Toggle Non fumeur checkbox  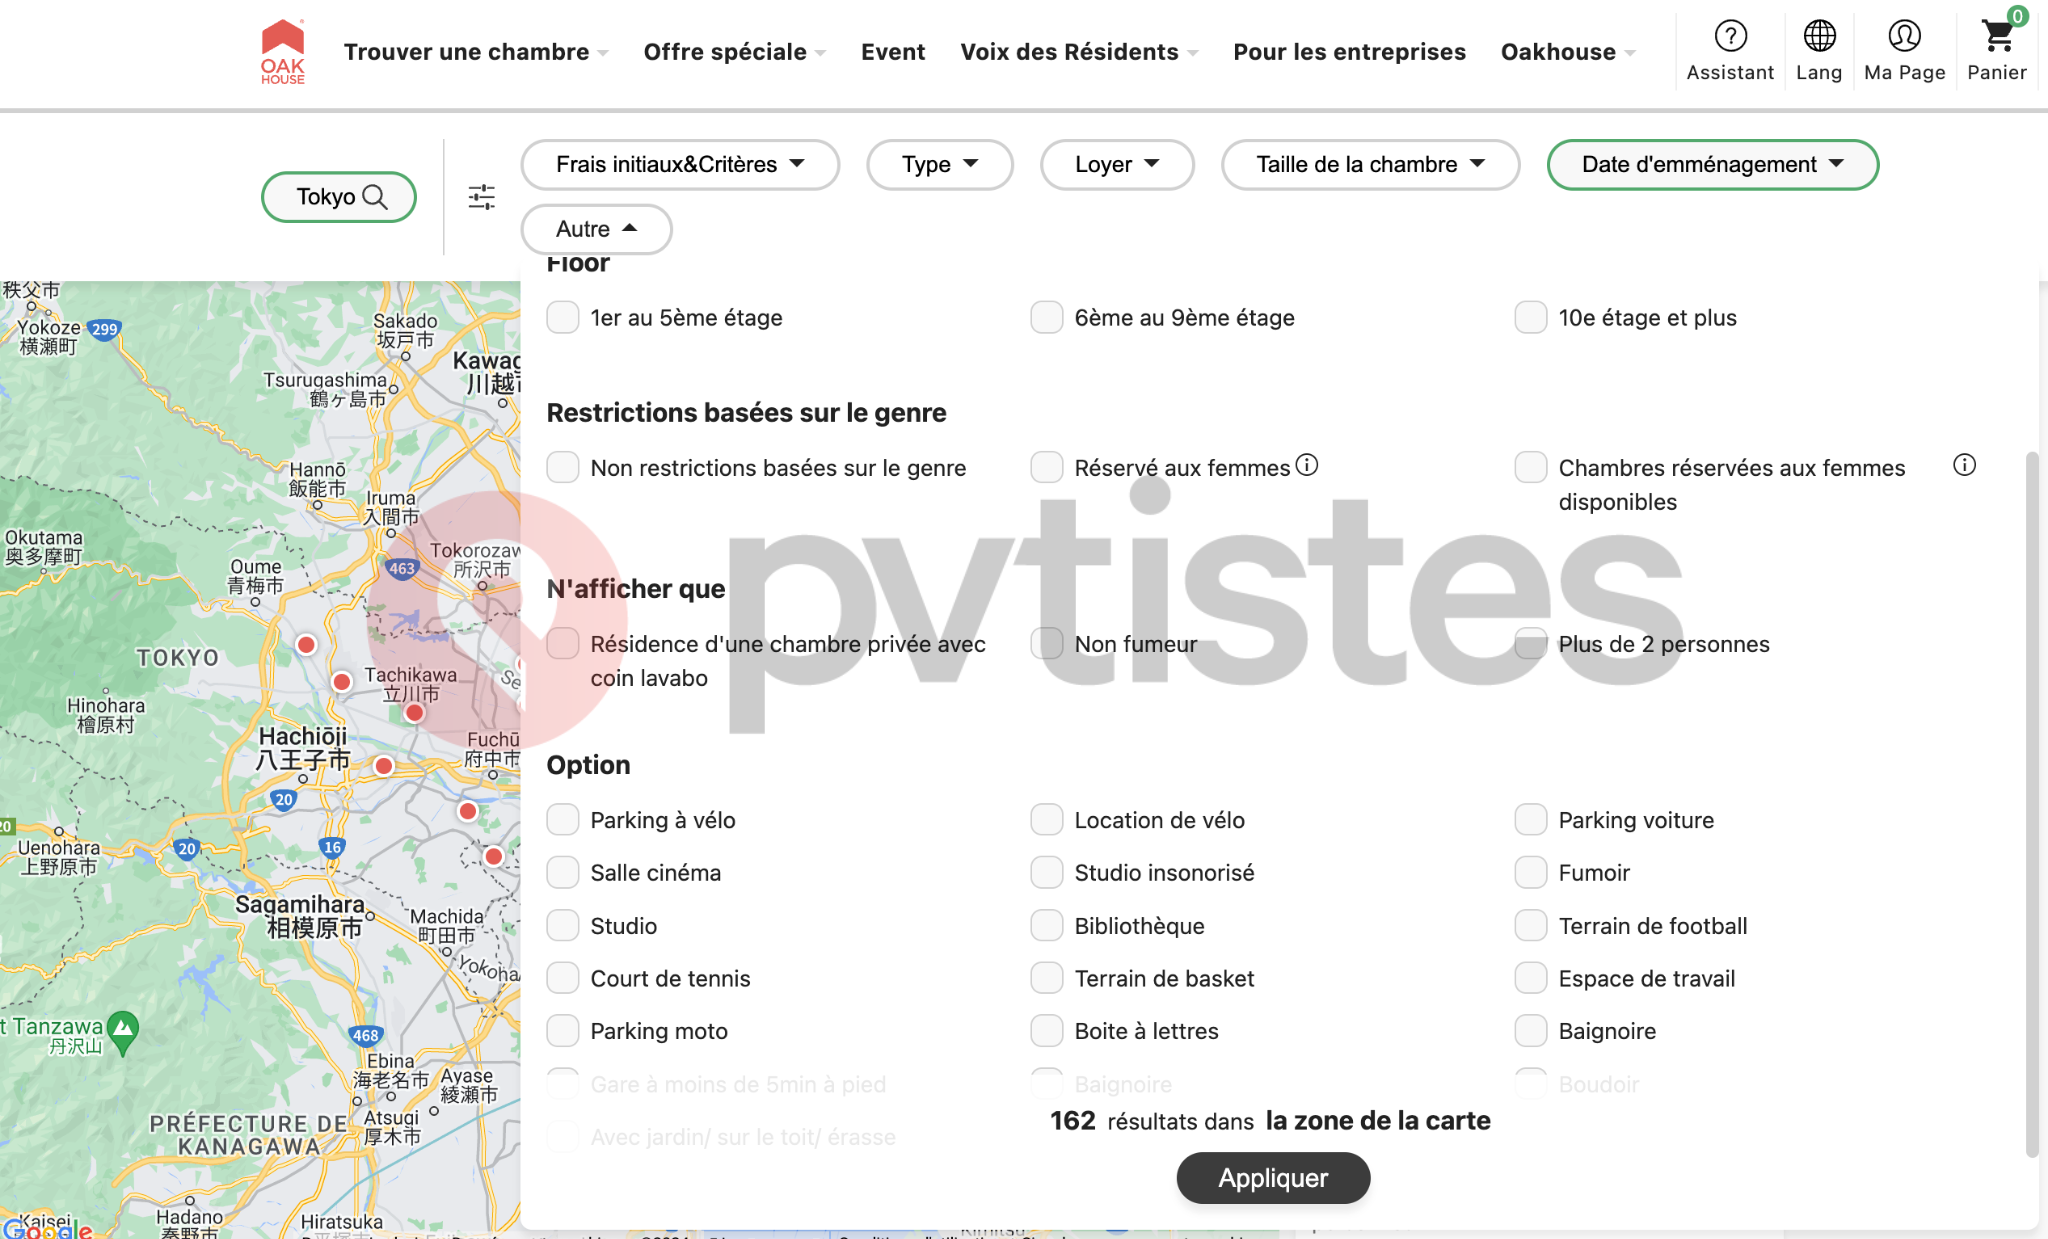[1049, 644]
